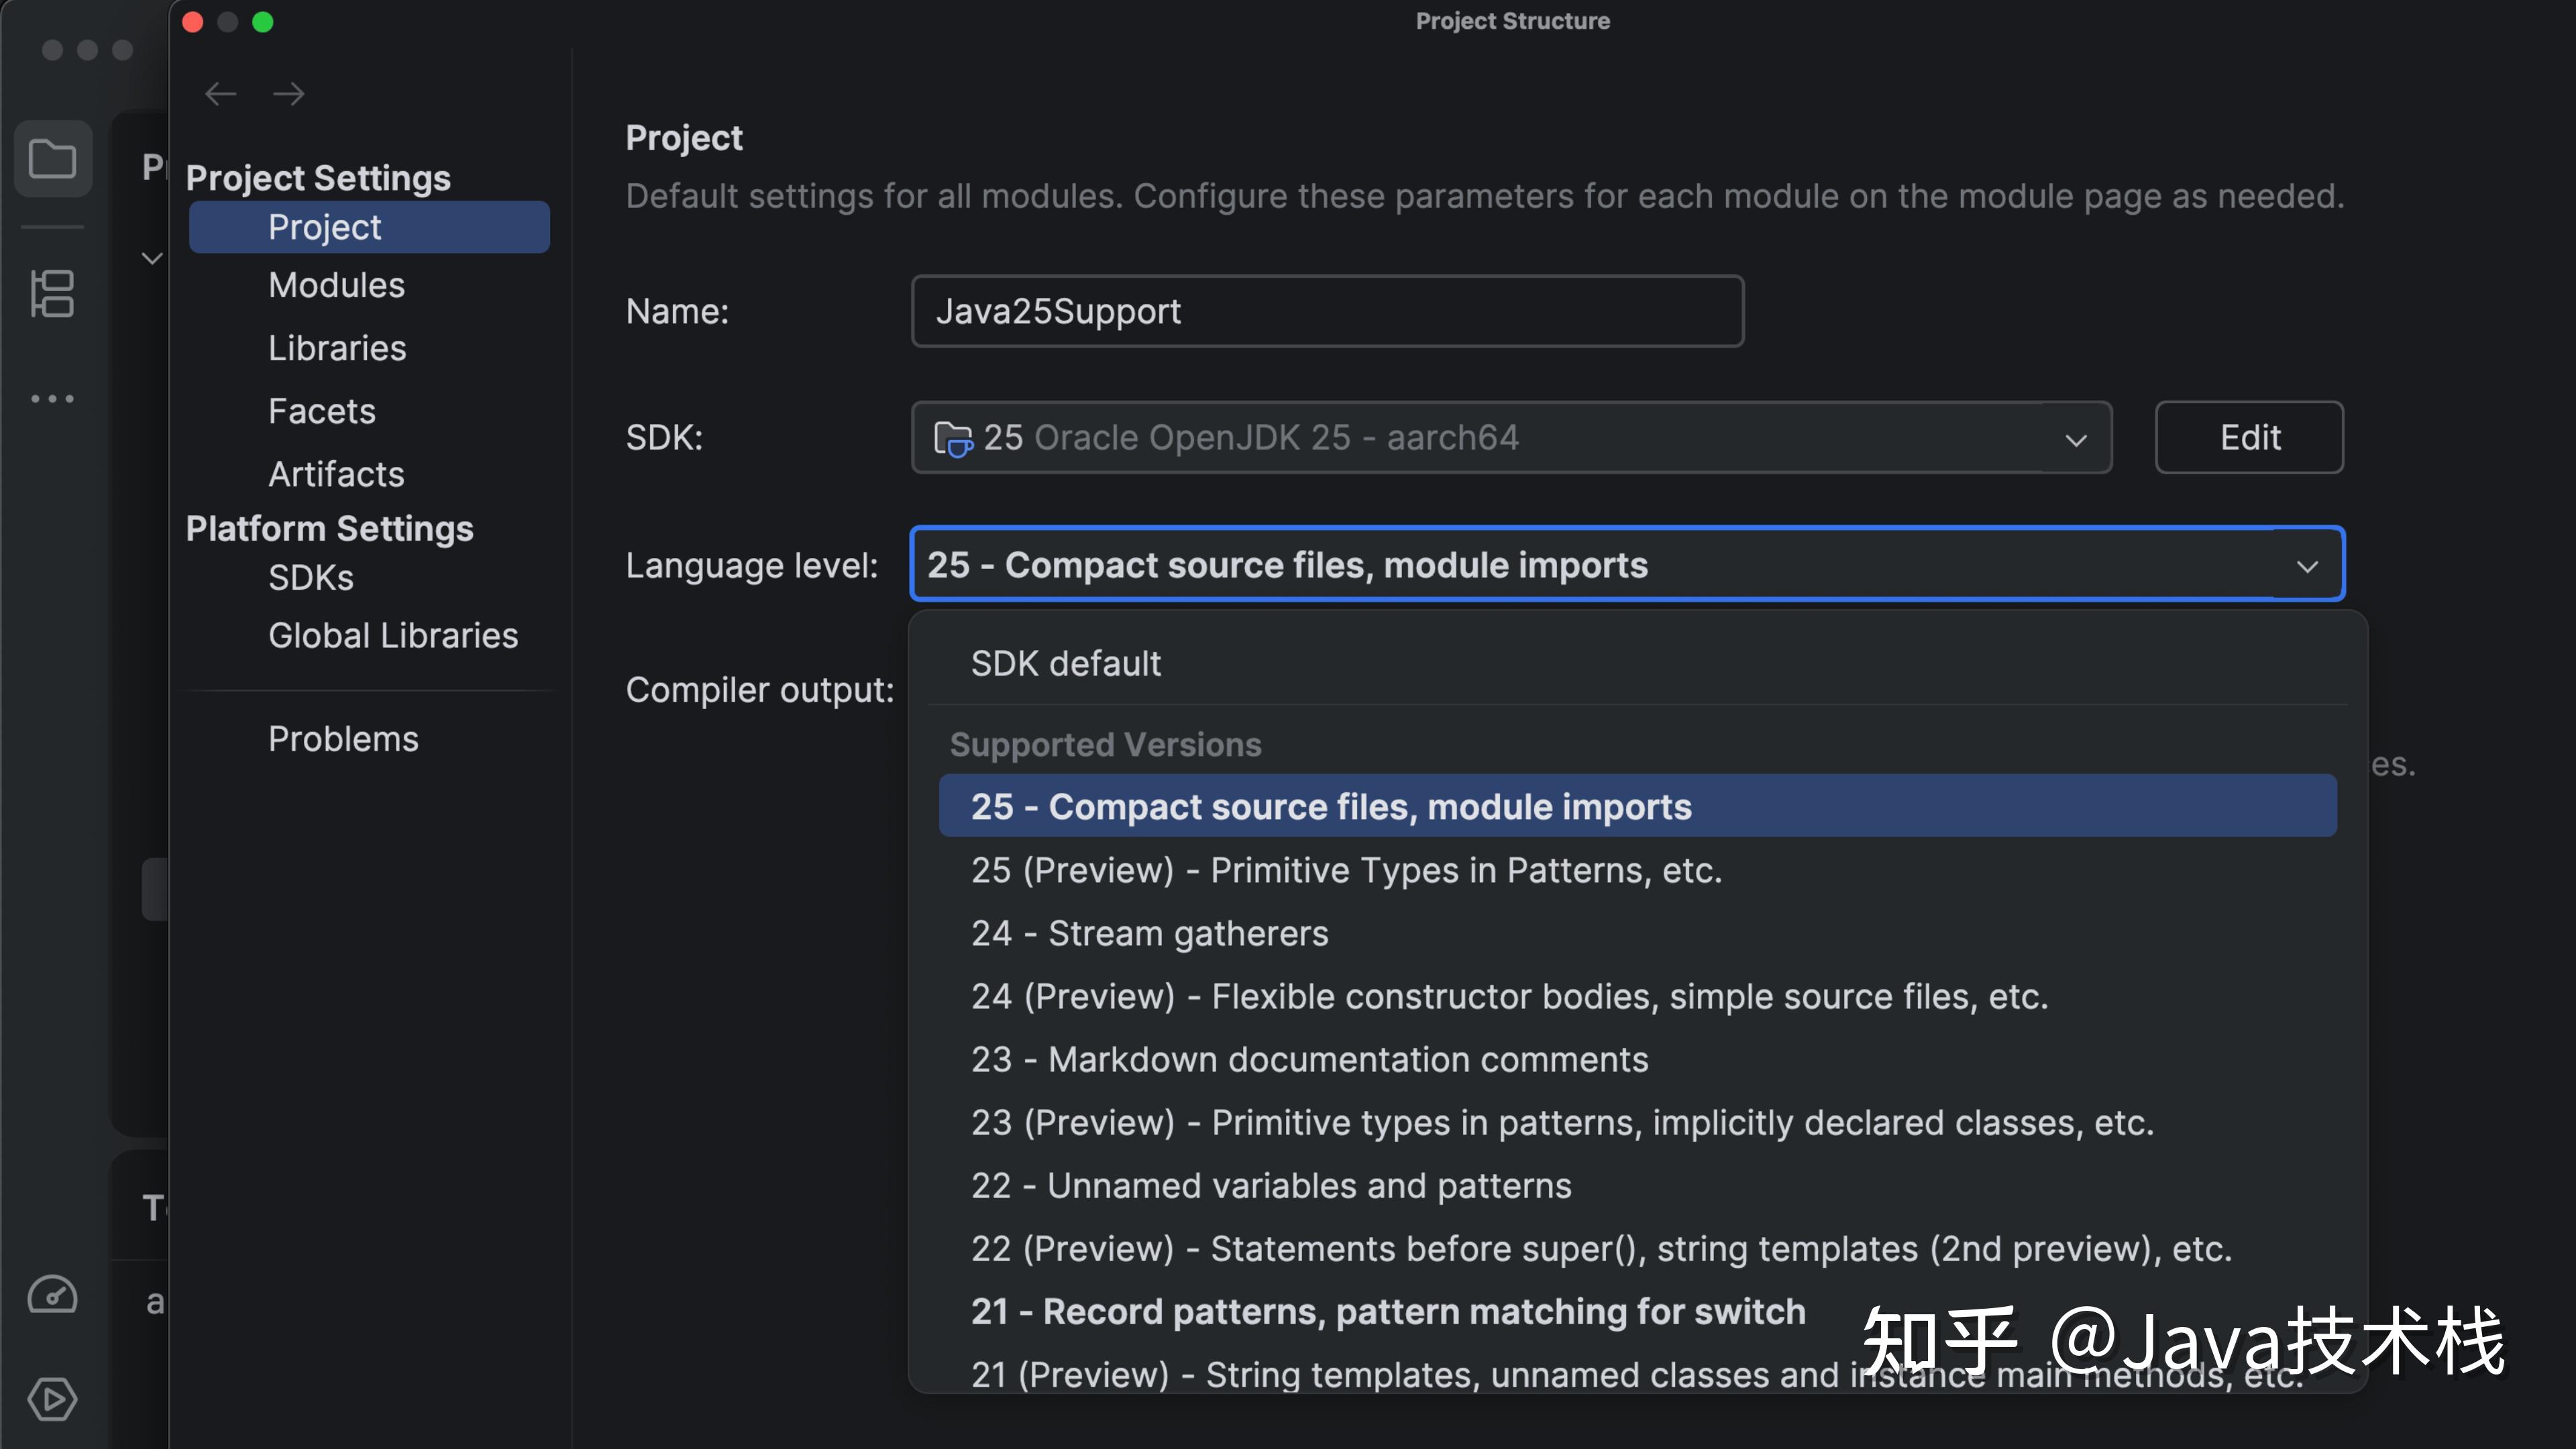Click the Language level combo box text
This screenshot has width=2576, height=1449.
[1287, 565]
